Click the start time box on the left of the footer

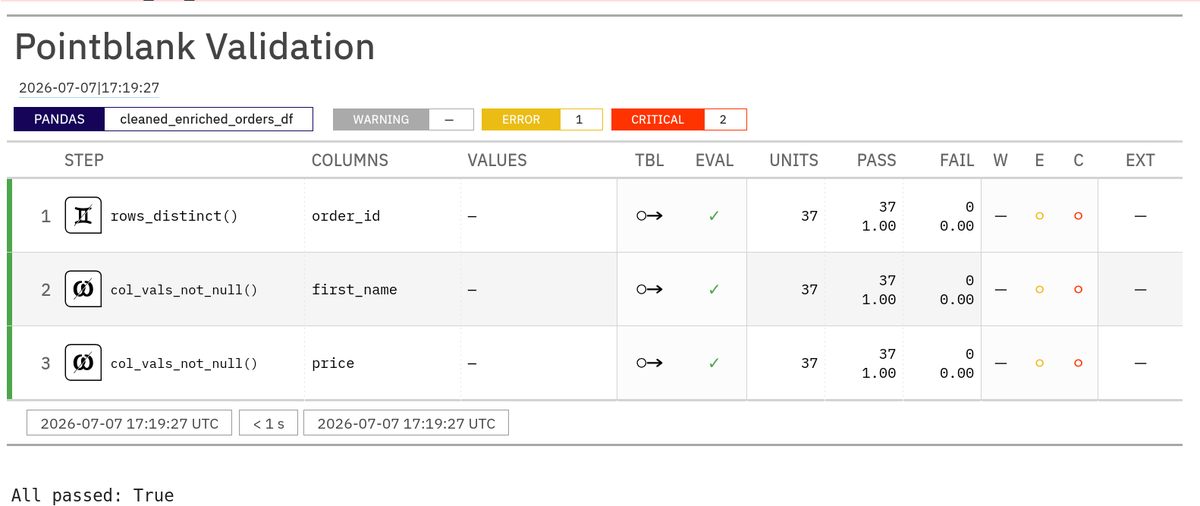129,423
